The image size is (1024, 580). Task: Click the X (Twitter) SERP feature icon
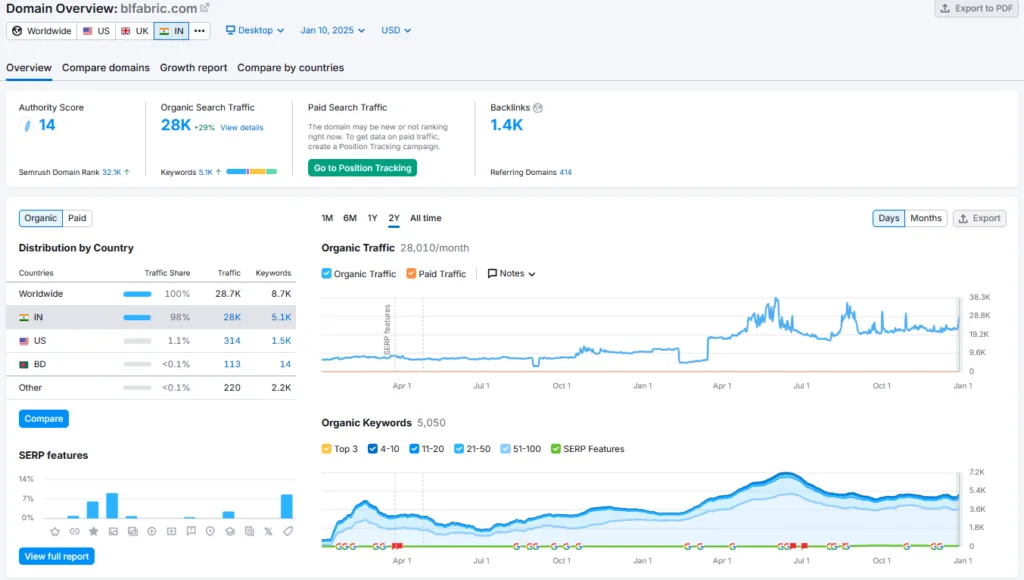[x=268, y=532]
